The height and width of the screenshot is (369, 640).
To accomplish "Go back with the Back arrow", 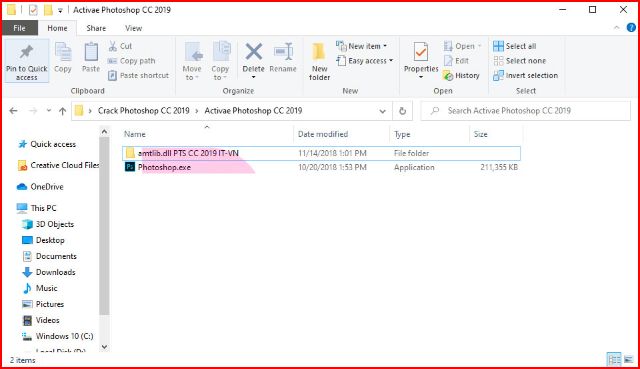I will click(x=13, y=111).
